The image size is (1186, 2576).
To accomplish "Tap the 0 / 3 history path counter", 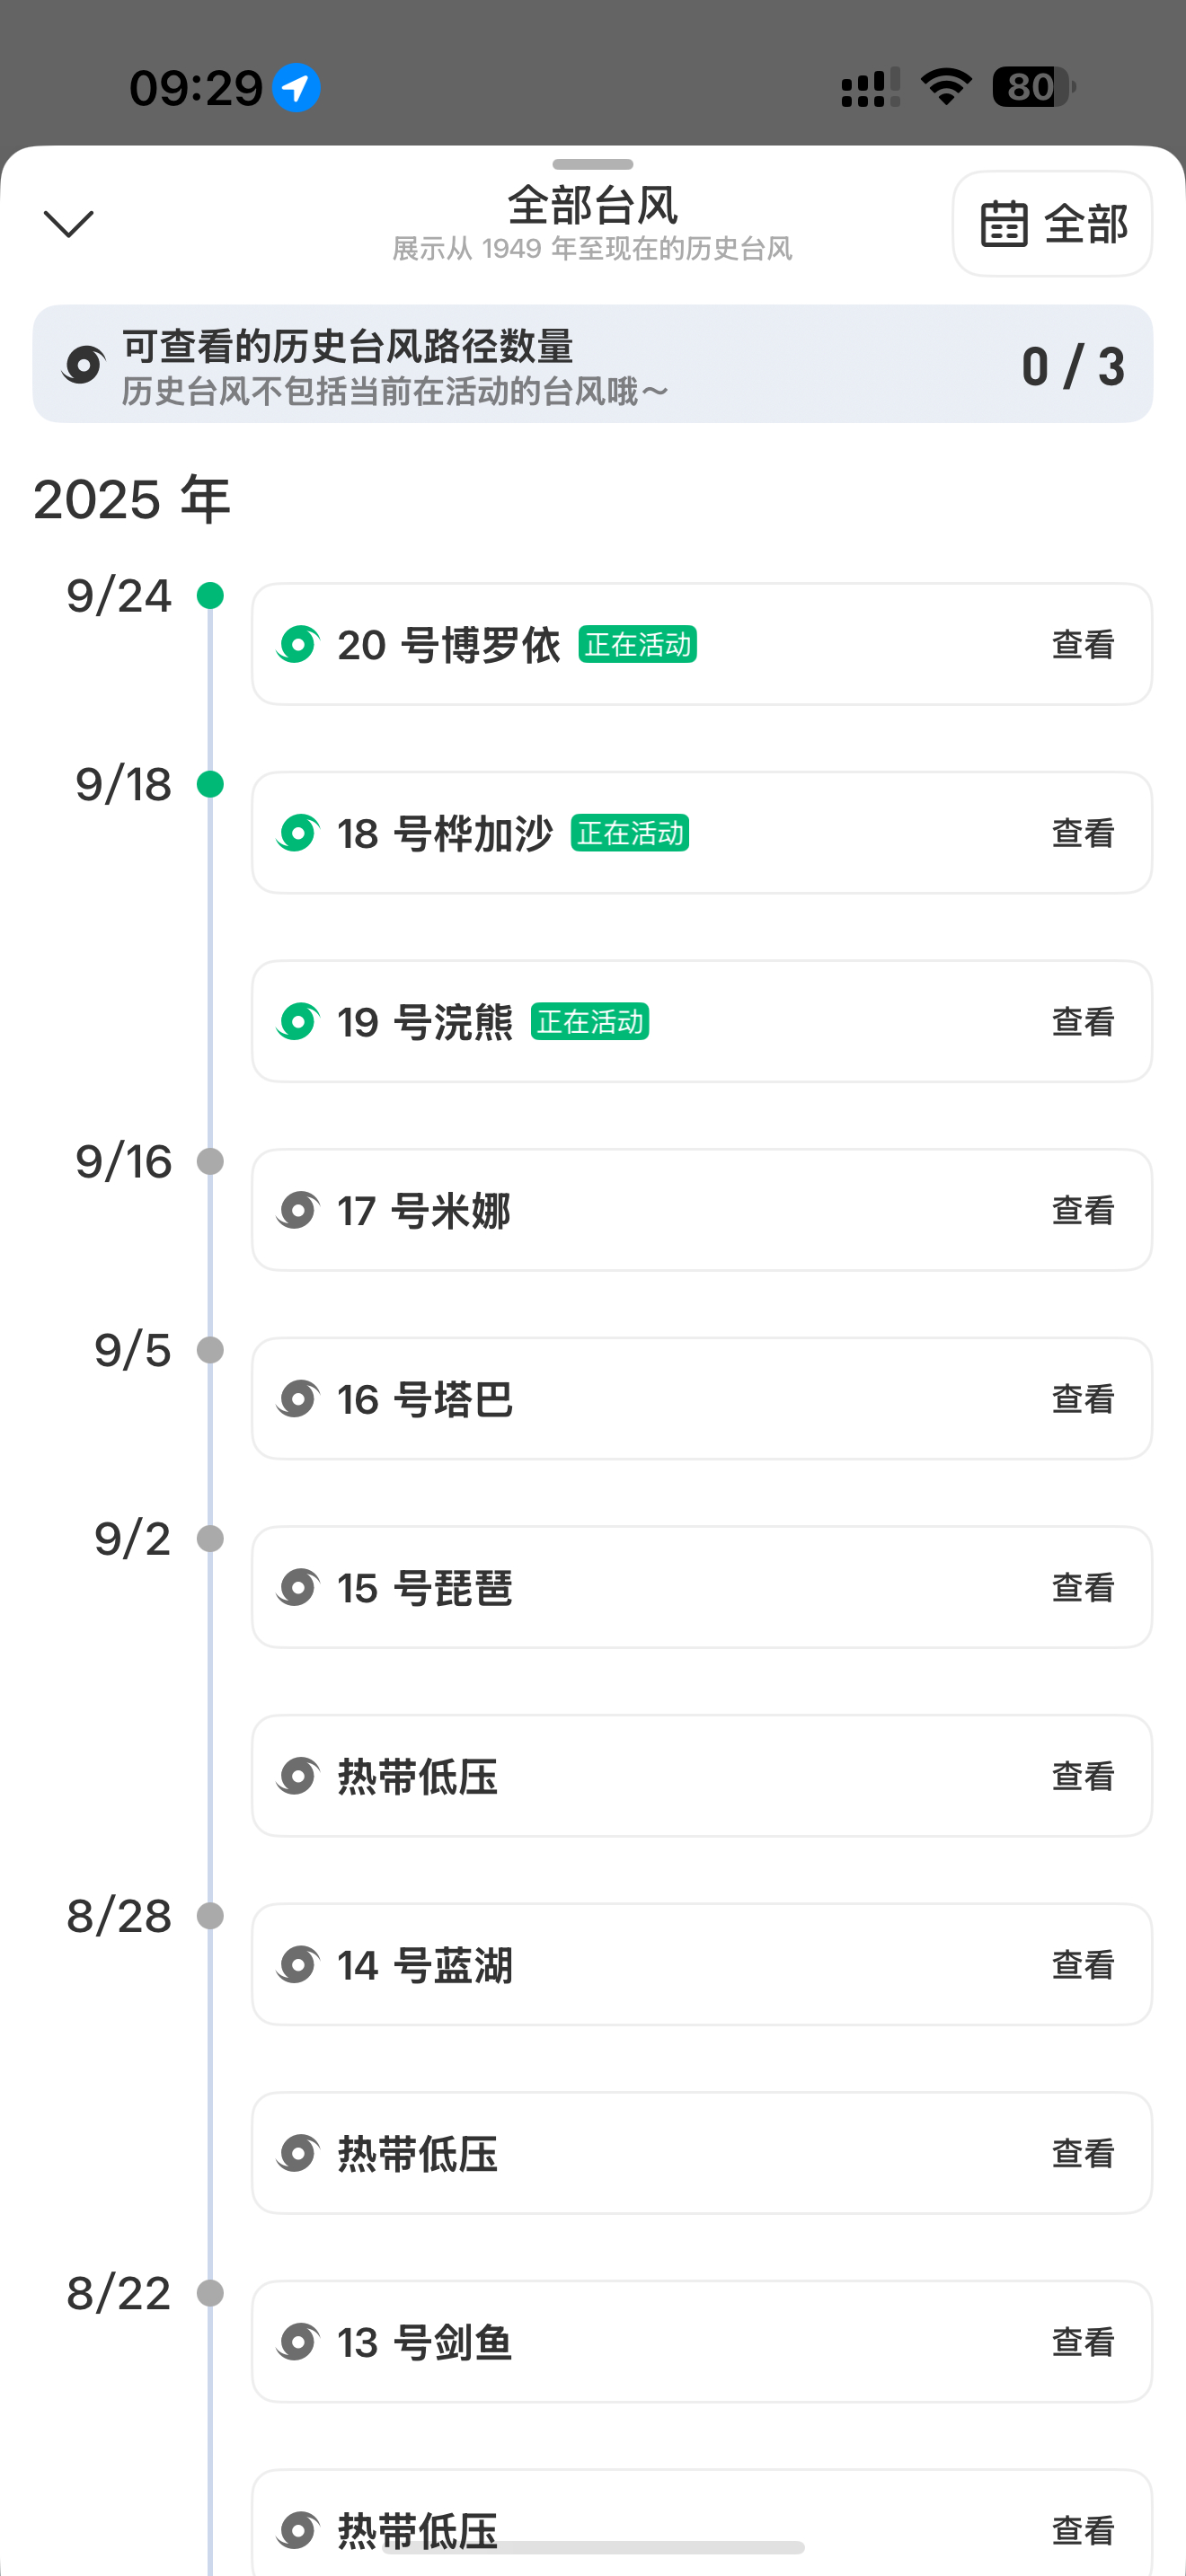I will (x=1073, y=366).
